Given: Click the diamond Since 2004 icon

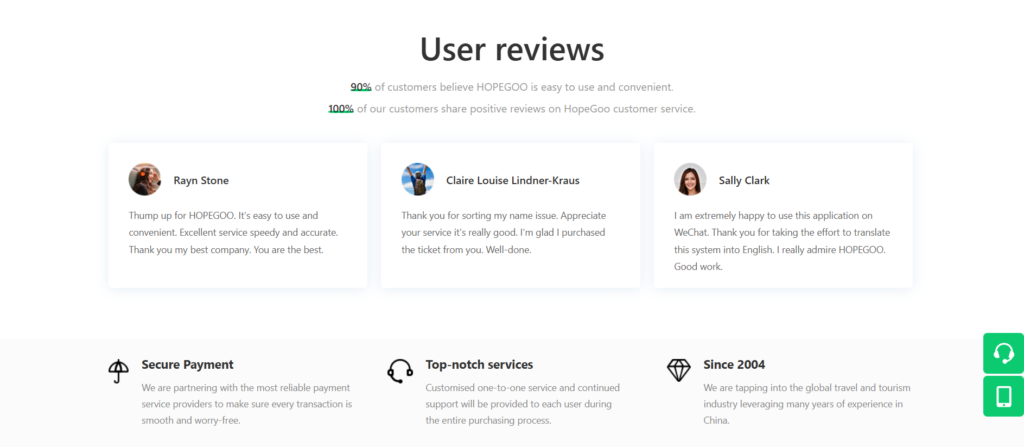Looking at the screenshot, I should point(679,370).
